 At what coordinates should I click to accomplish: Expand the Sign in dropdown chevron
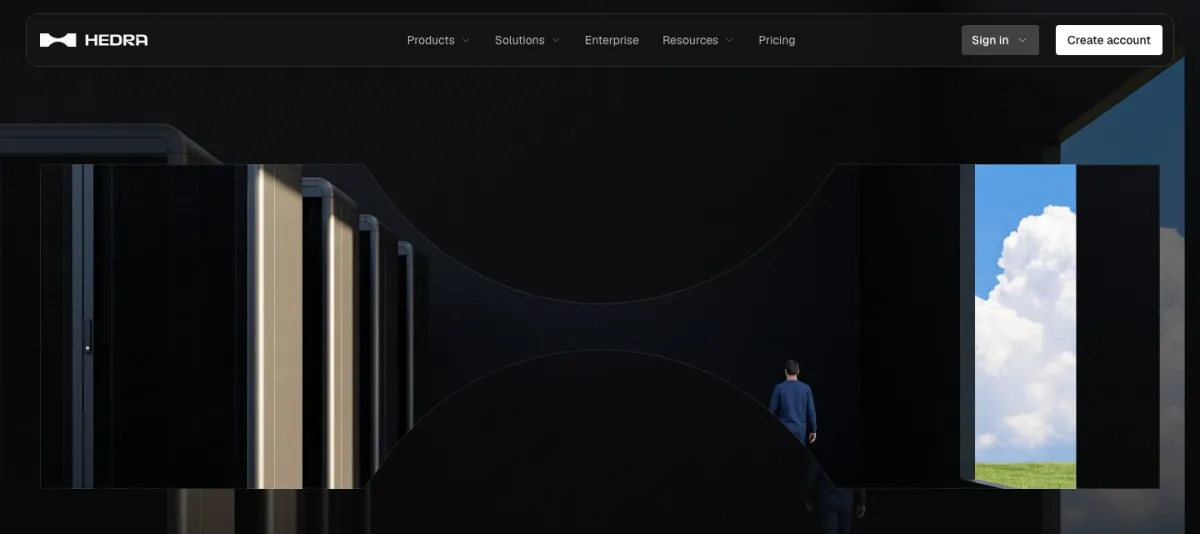coord(1022,40)
